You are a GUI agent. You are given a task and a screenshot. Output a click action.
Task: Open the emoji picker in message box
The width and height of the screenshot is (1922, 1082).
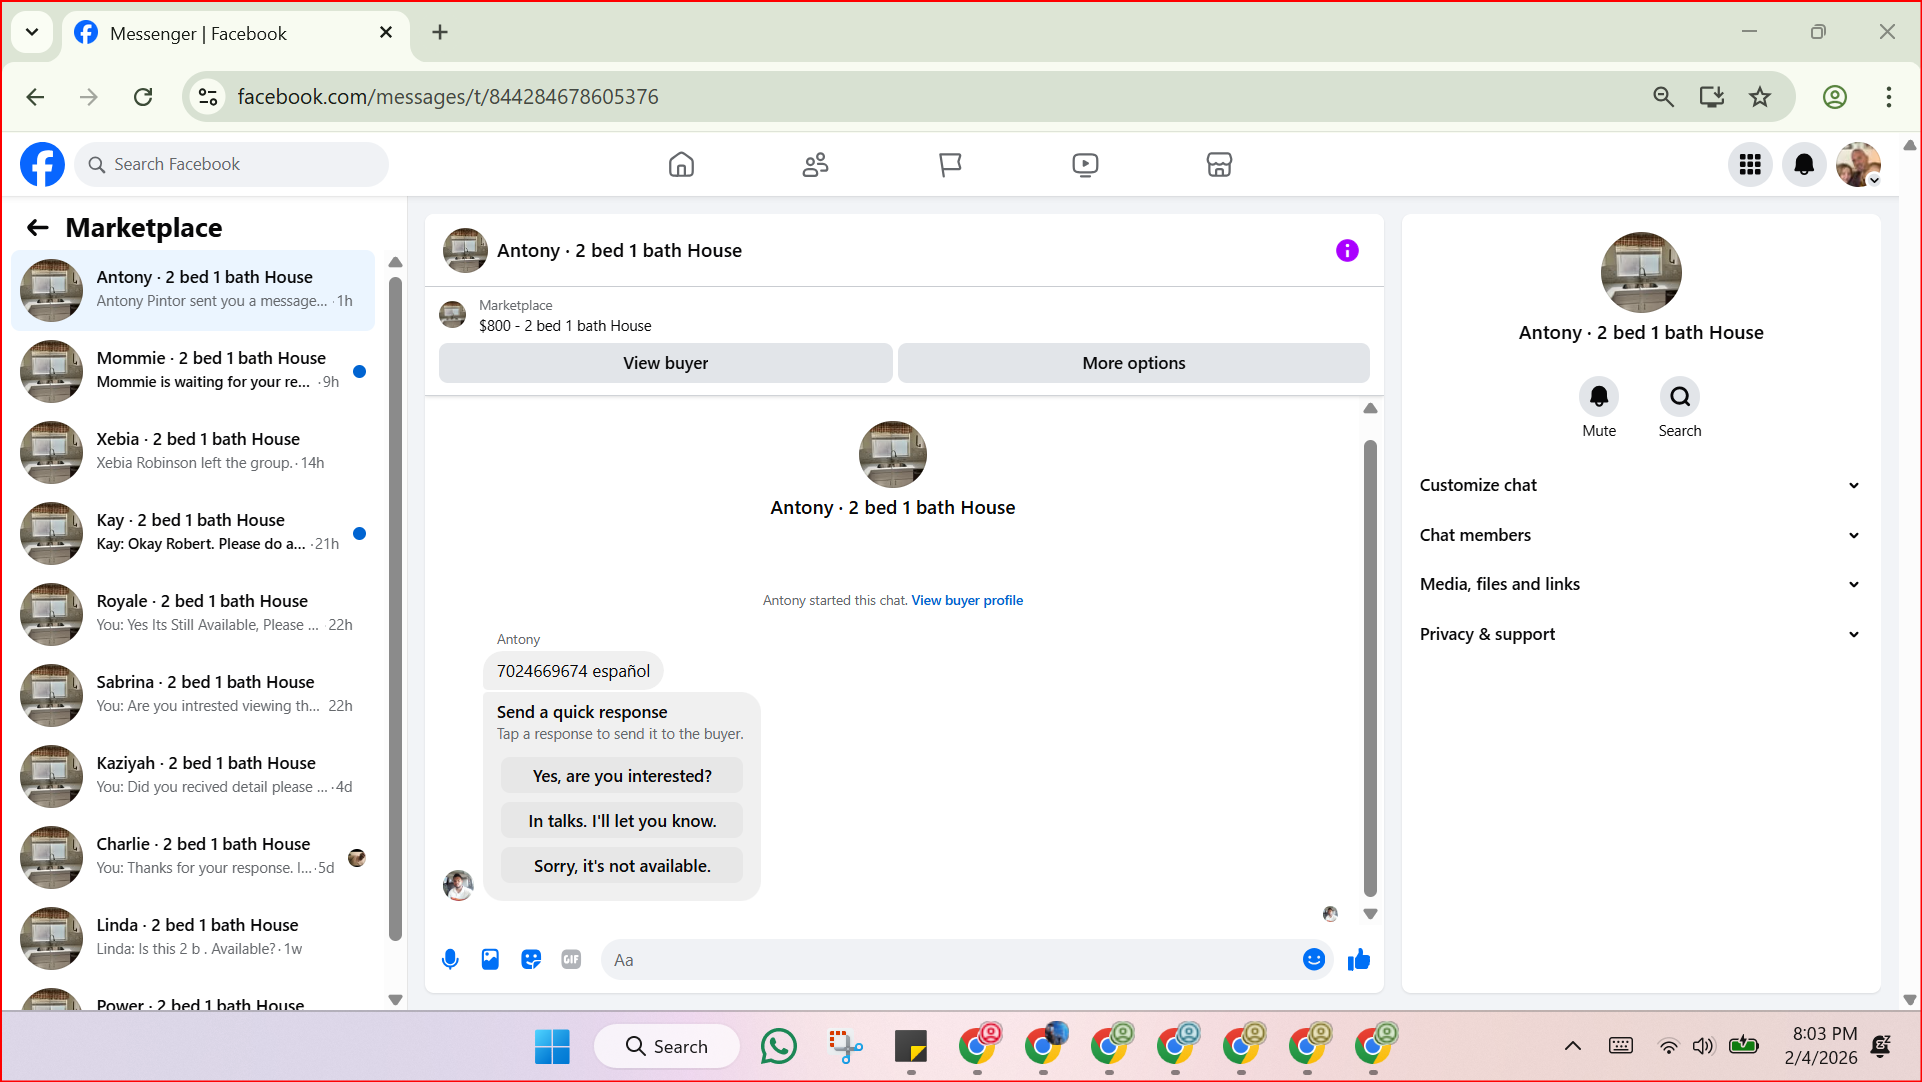tap(1314, 960)
